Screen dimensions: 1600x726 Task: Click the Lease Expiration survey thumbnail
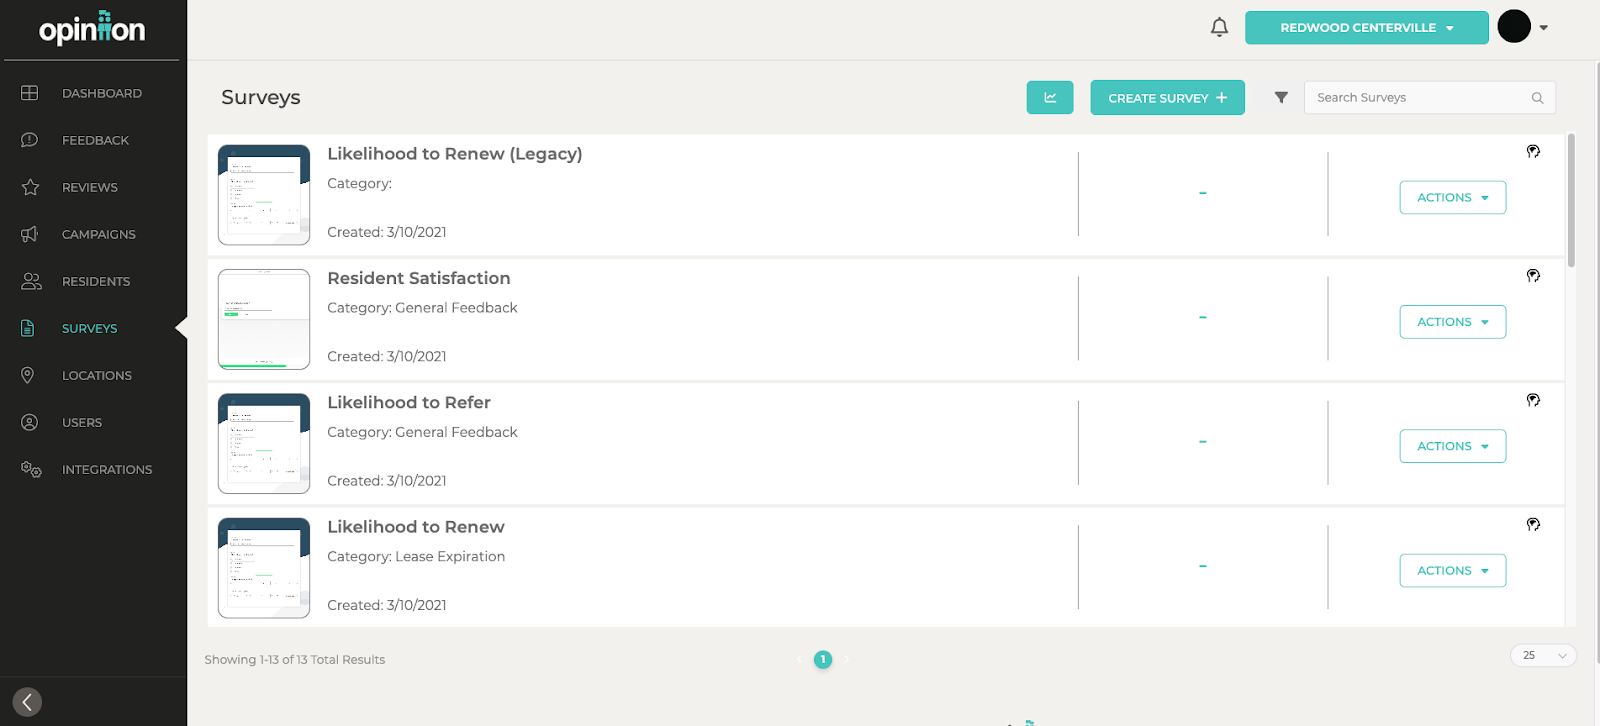click(x=264, y=568)
